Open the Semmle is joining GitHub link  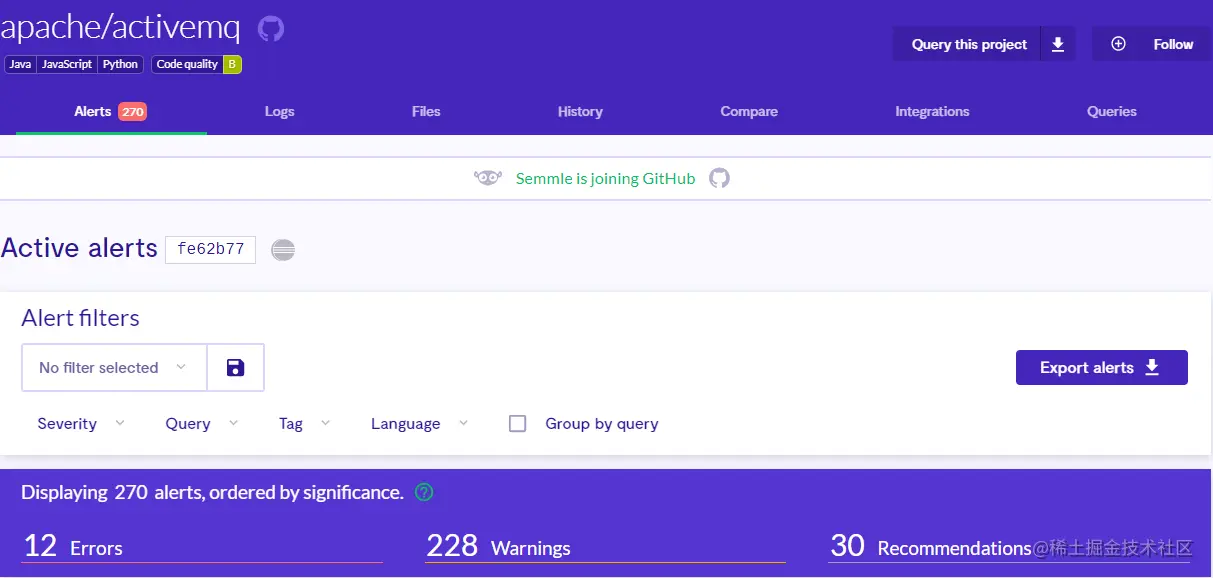click(x=605, y=178)
